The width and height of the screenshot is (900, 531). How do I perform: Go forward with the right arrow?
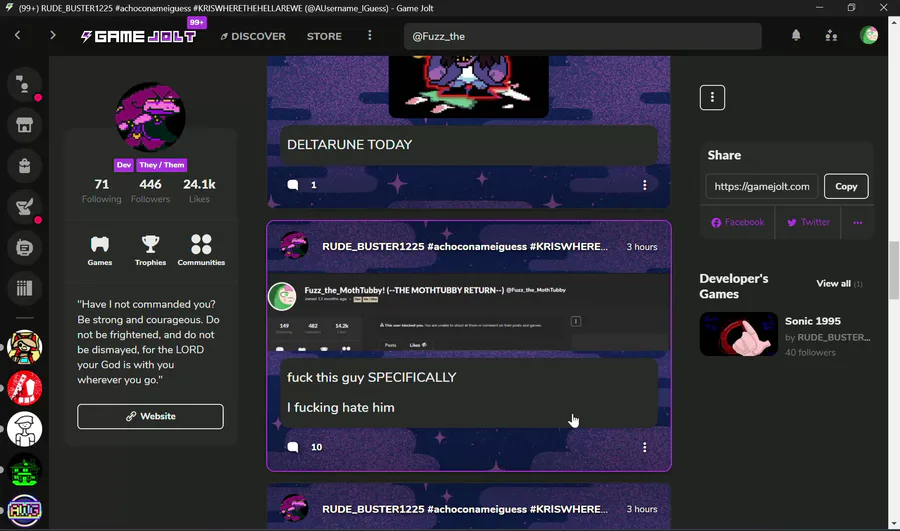53,36
